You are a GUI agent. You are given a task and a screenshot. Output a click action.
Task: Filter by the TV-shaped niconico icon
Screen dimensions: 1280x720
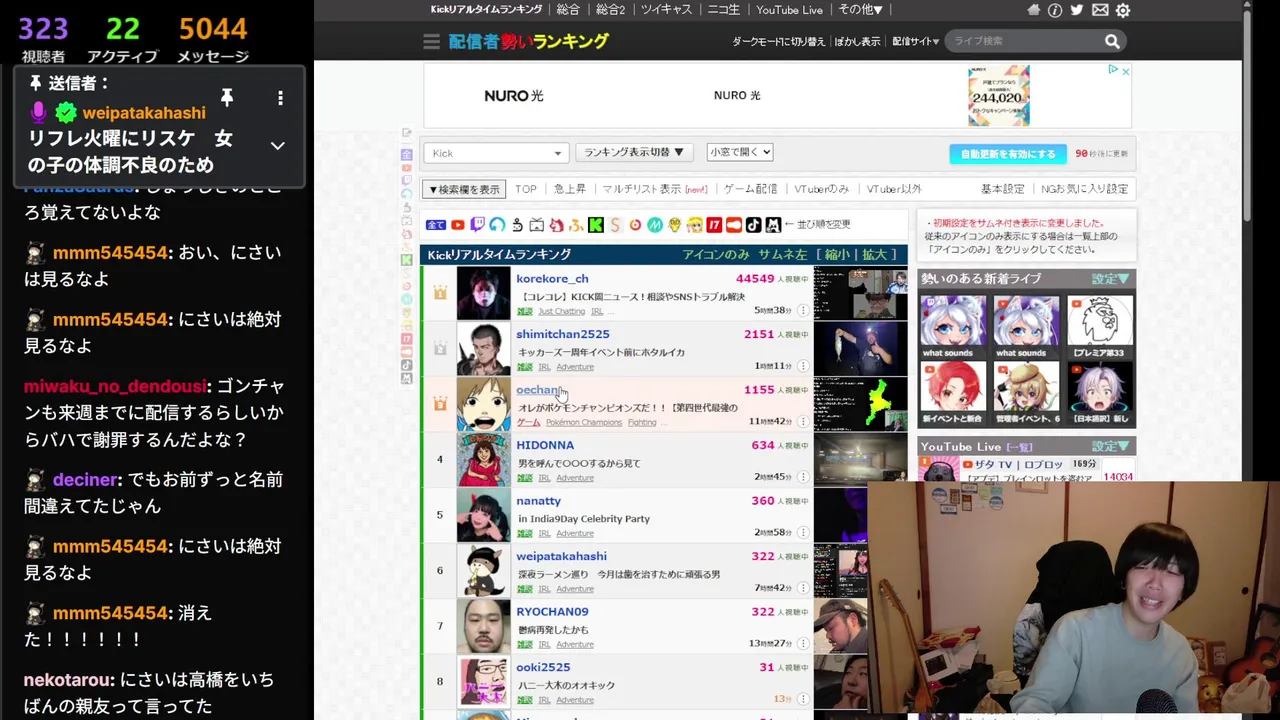537,225
